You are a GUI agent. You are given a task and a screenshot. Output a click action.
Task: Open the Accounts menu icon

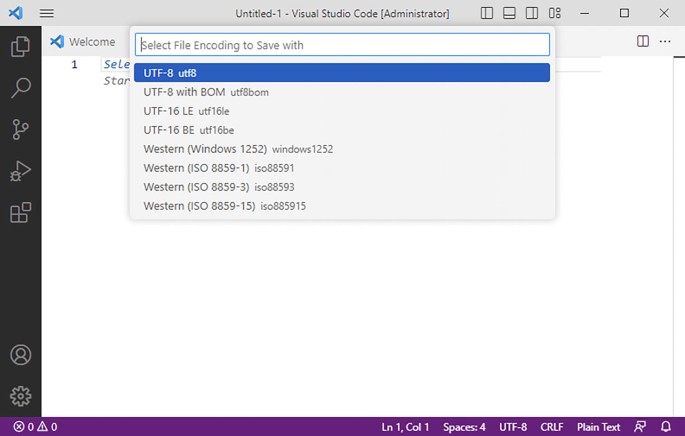(x=20, y=355)
